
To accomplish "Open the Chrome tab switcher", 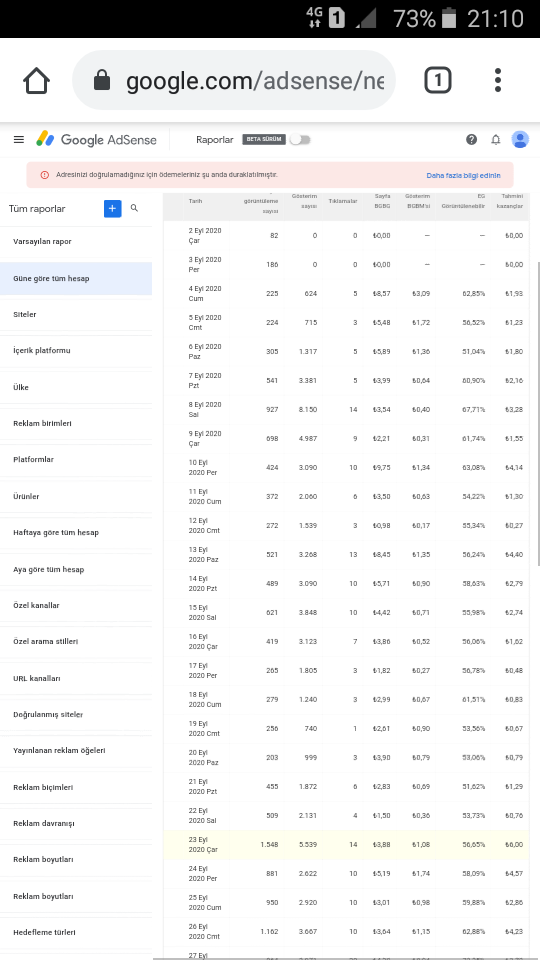I will tap(438, 80).
